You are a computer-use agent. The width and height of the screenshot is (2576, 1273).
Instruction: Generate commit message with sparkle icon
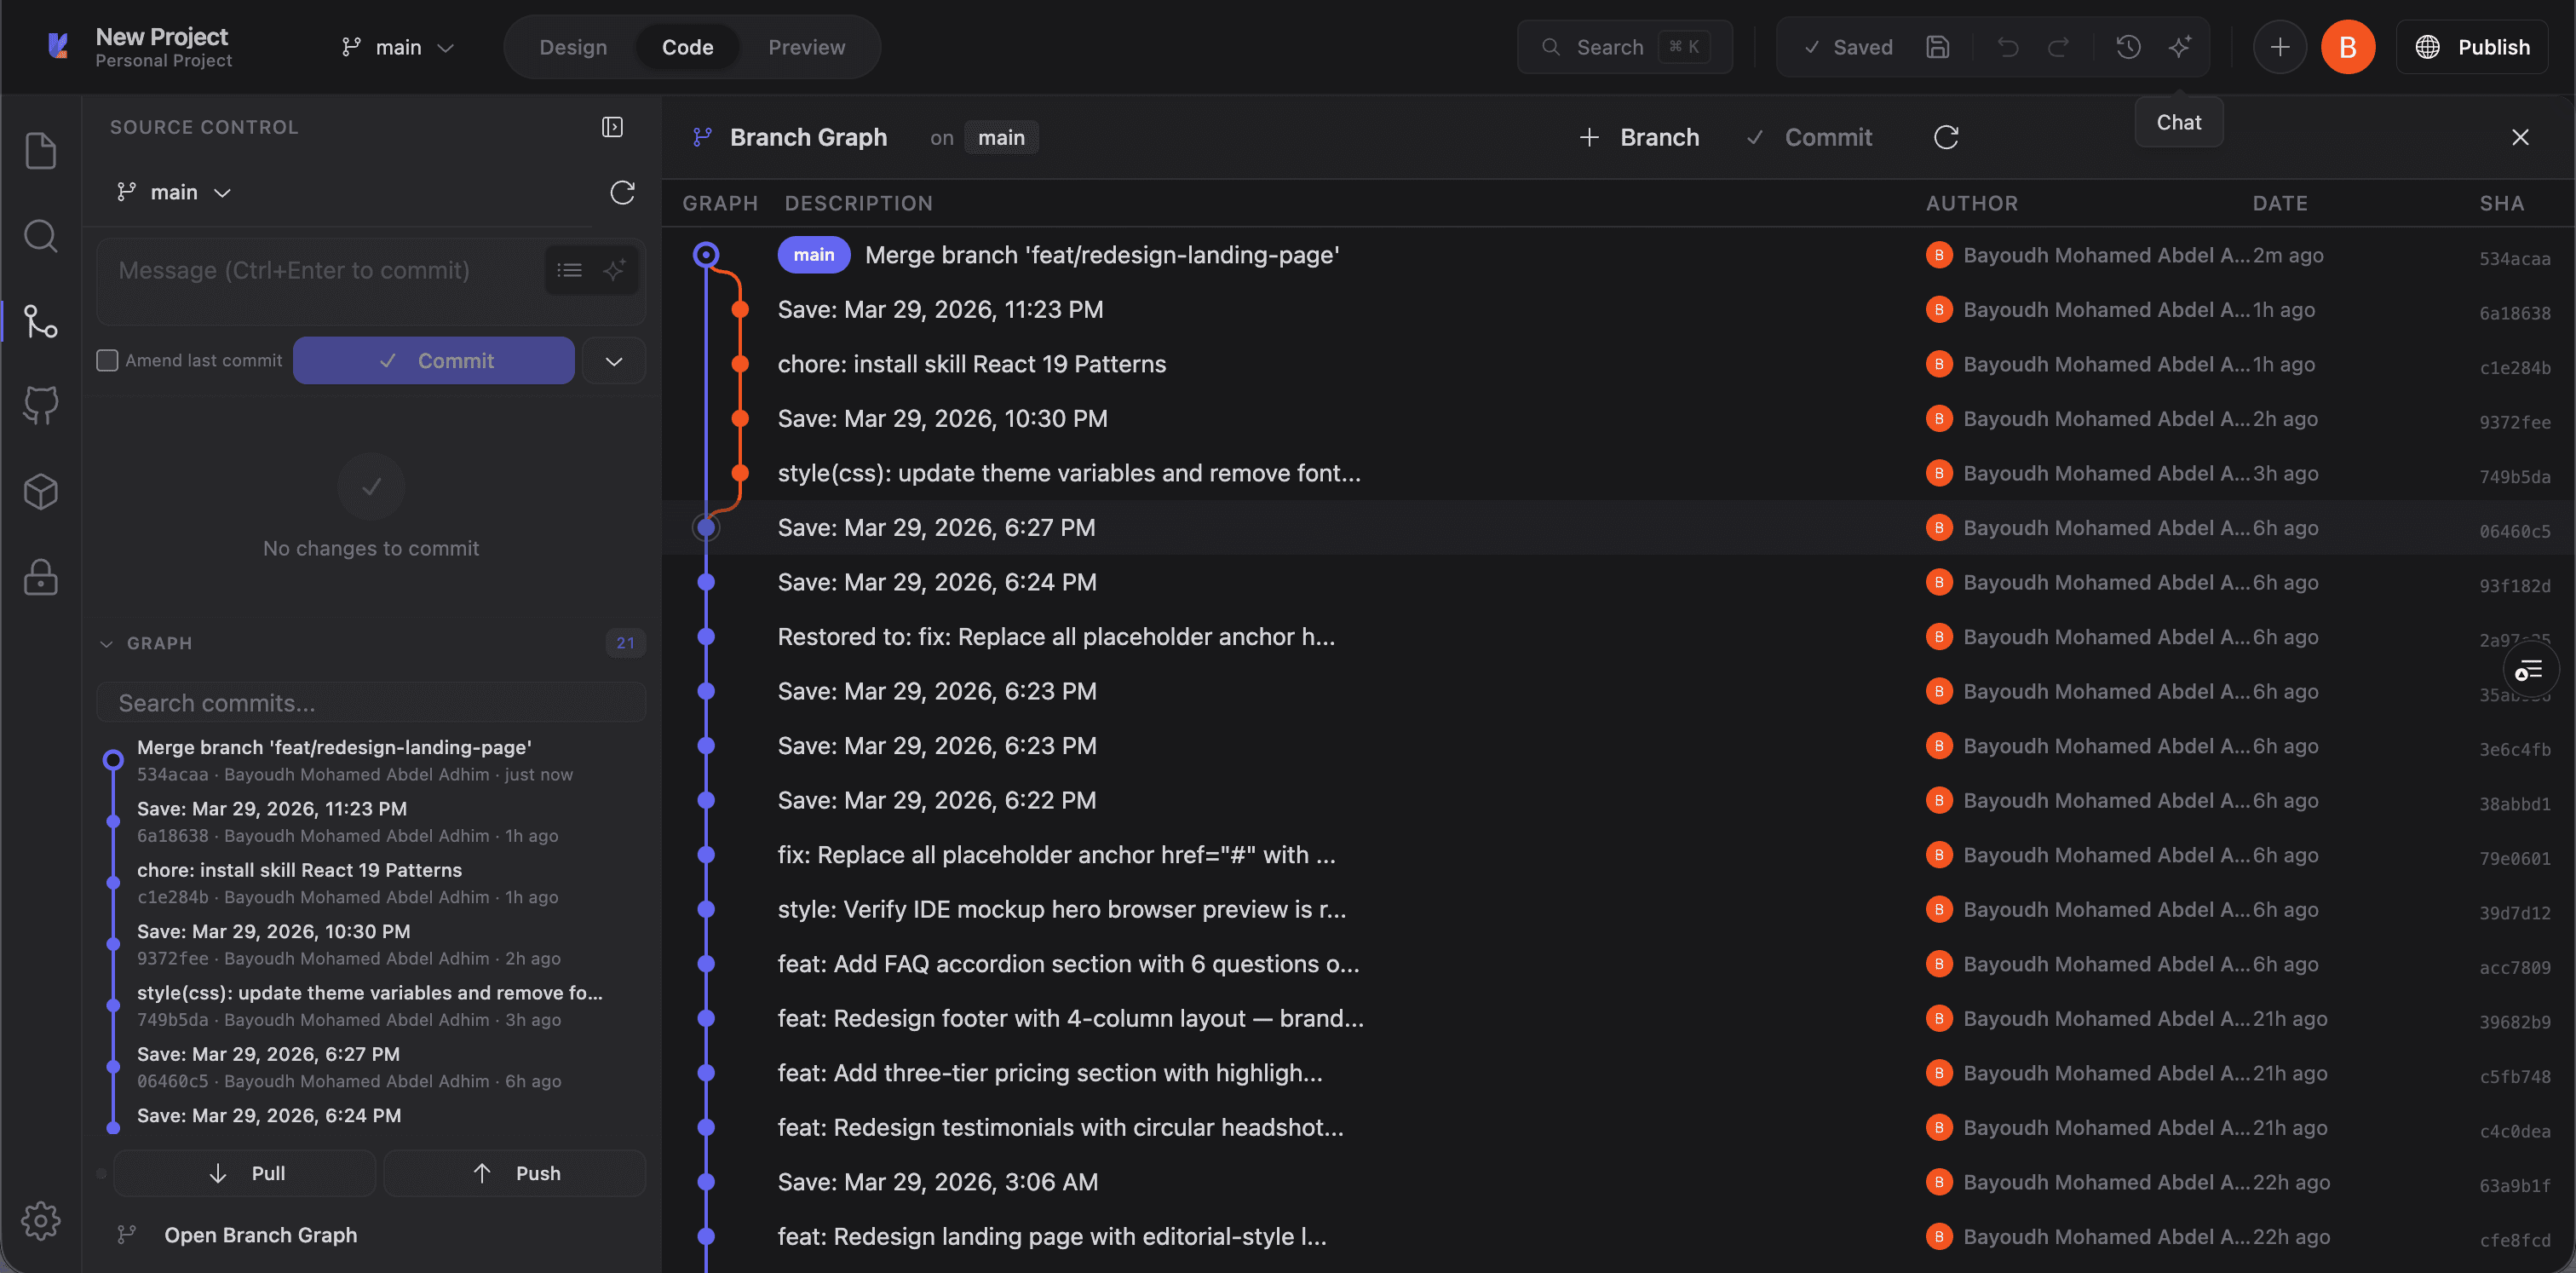click(614, 270)
